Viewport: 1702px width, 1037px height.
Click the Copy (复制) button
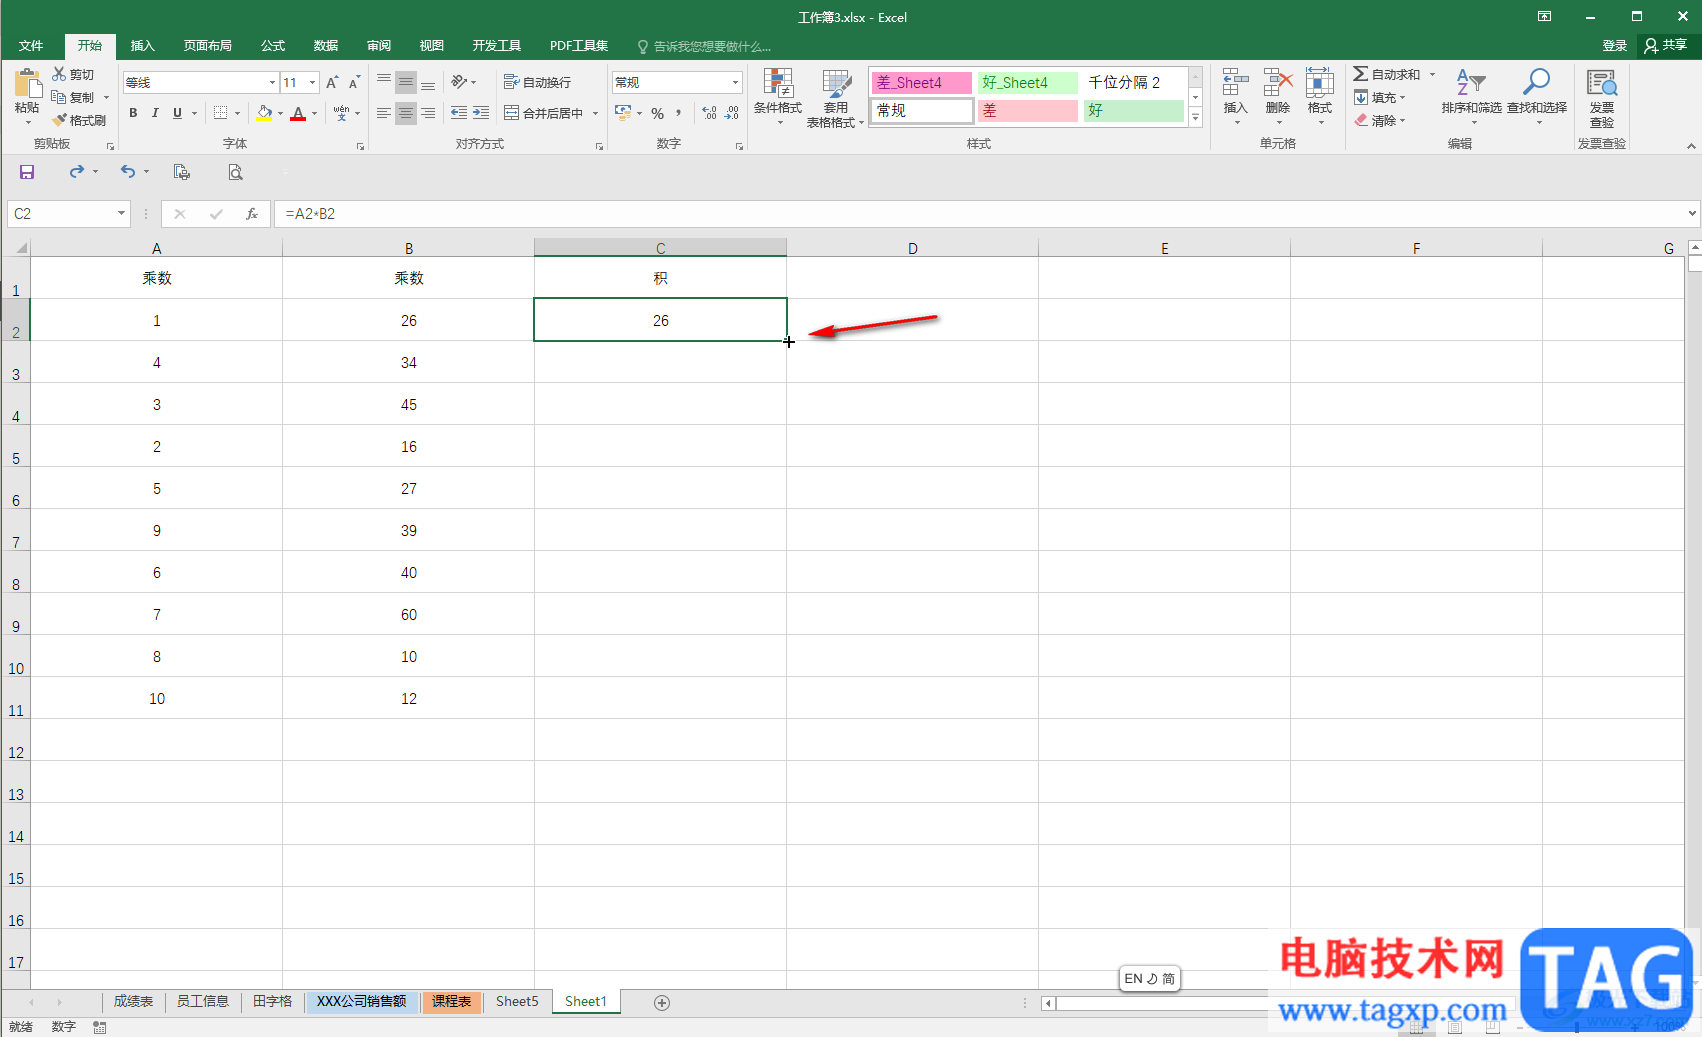73,97
